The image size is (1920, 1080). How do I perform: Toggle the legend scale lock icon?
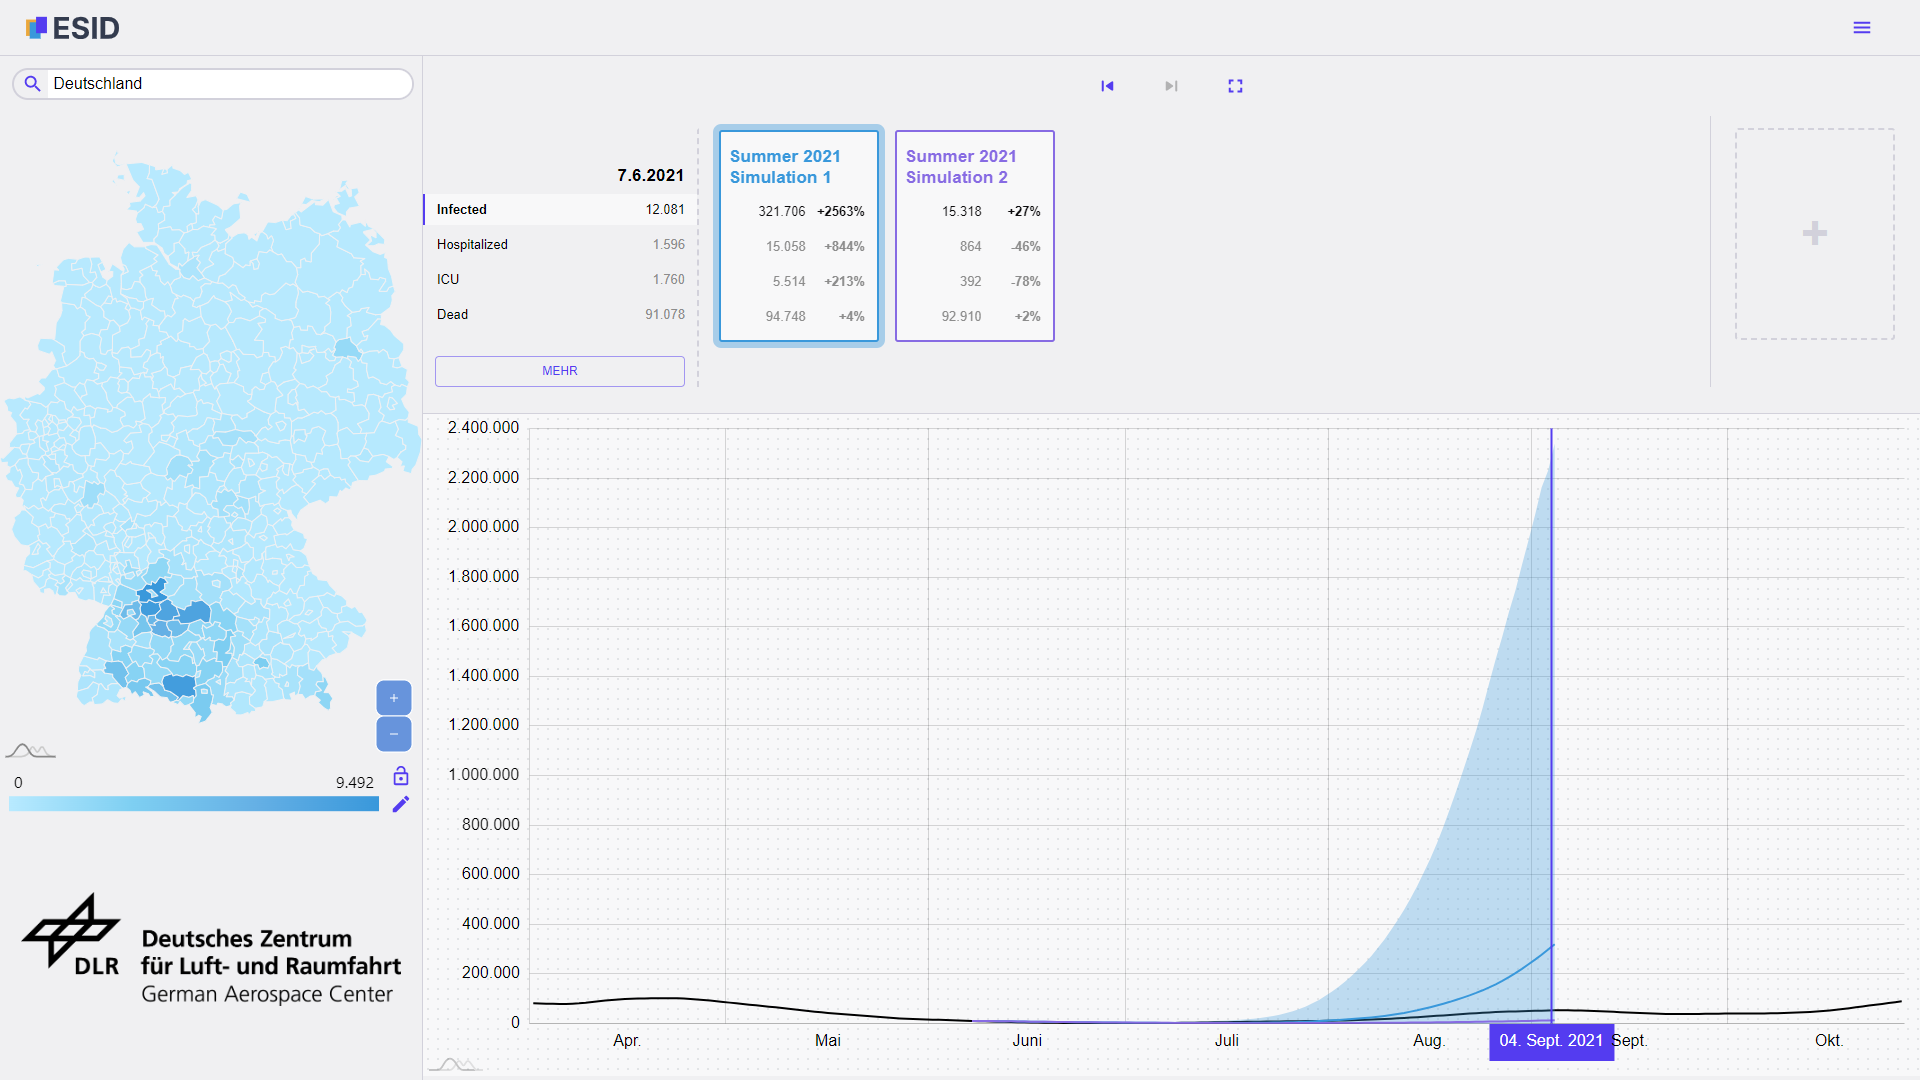pyautogui.click(x=401, y=776)
